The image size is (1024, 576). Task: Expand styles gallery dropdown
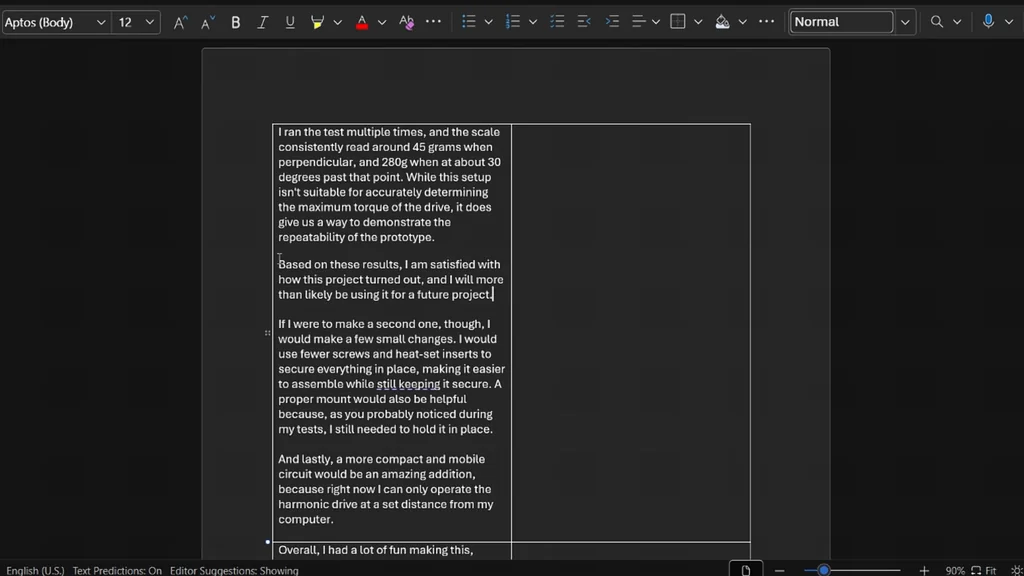tap(905, 22)
